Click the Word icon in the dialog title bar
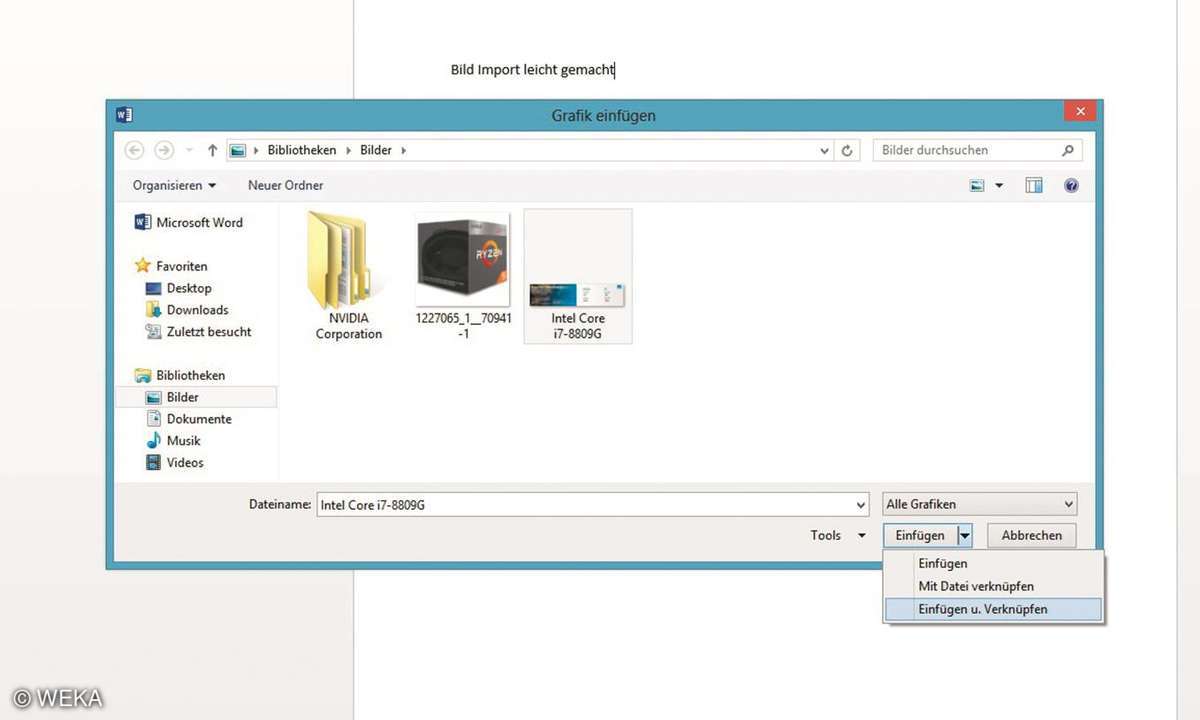 click(125, 115)
